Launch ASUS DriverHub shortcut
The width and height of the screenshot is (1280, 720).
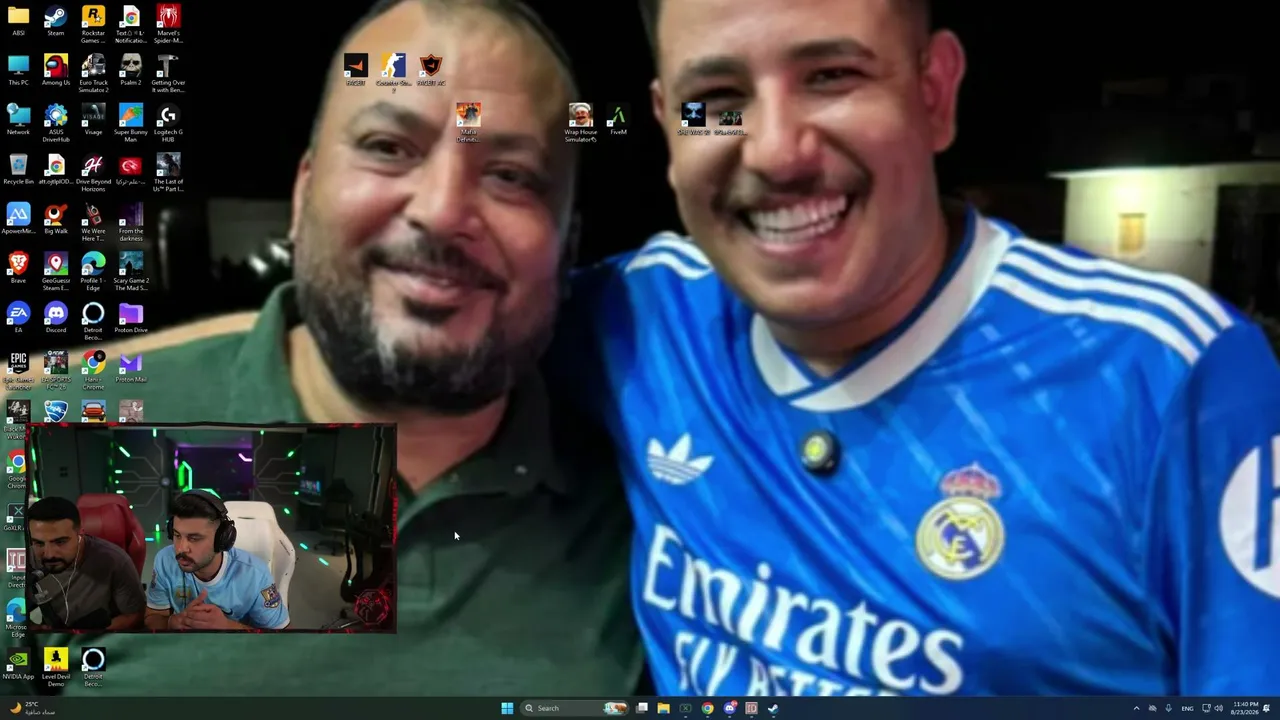(x=56, y=123)
